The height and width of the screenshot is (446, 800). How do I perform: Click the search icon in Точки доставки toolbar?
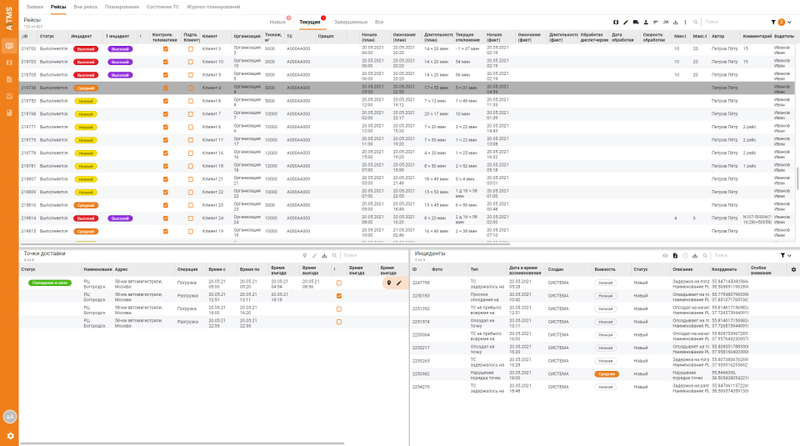(x=335, y=256)
